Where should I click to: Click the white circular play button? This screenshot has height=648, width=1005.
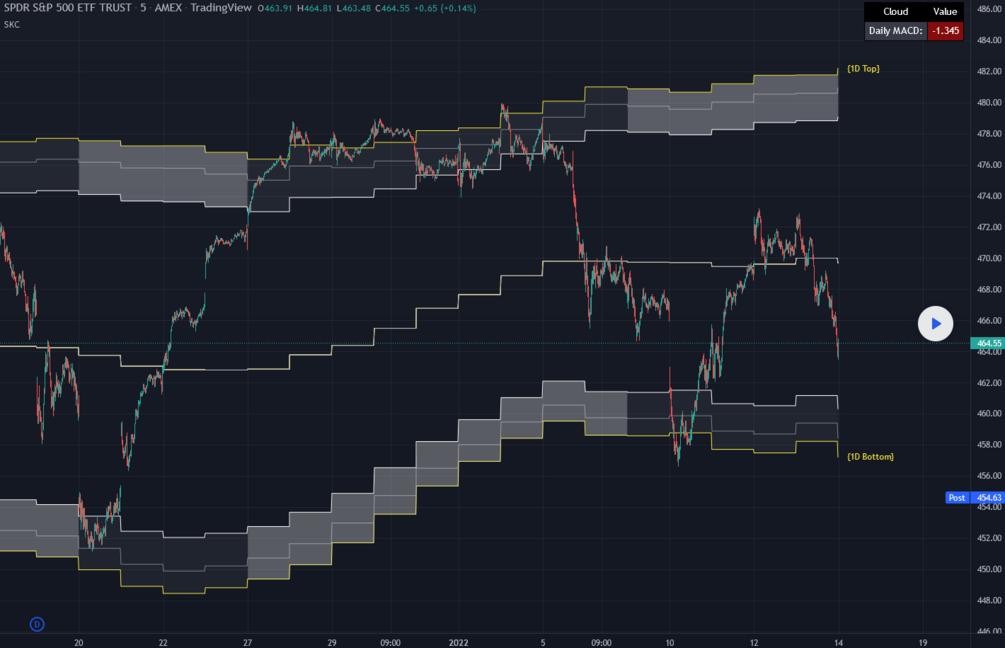coord(935,324)
